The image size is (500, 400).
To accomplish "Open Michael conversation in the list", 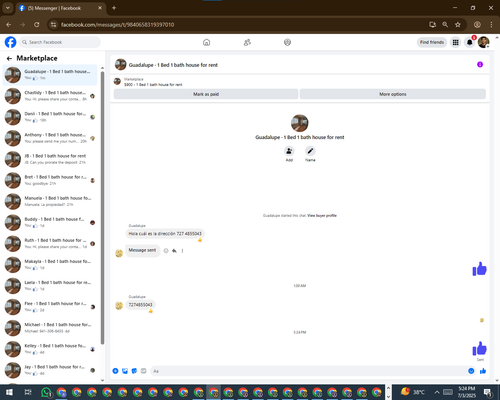I will 50,328.
